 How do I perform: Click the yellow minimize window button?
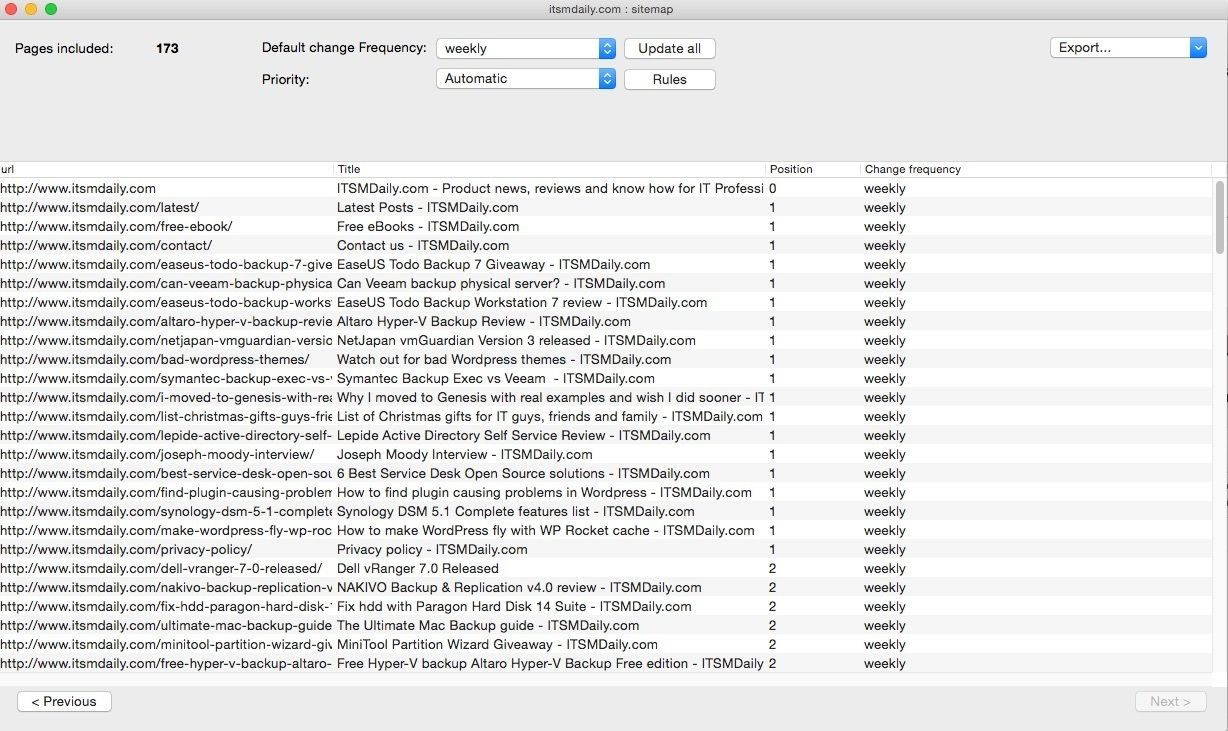[31, 9]
